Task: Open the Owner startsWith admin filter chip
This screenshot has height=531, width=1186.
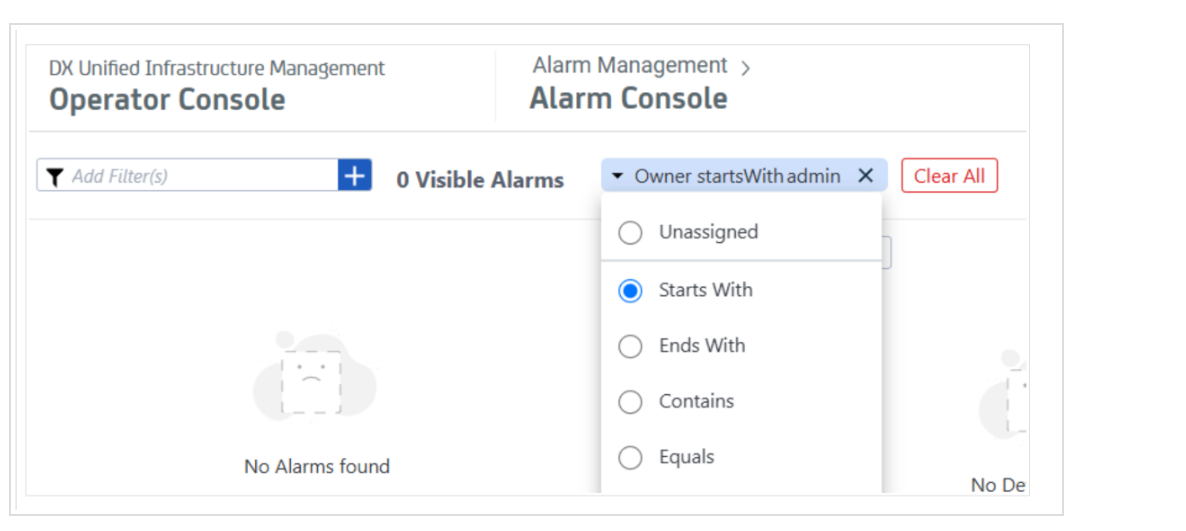Action: (x=737, y=176)
